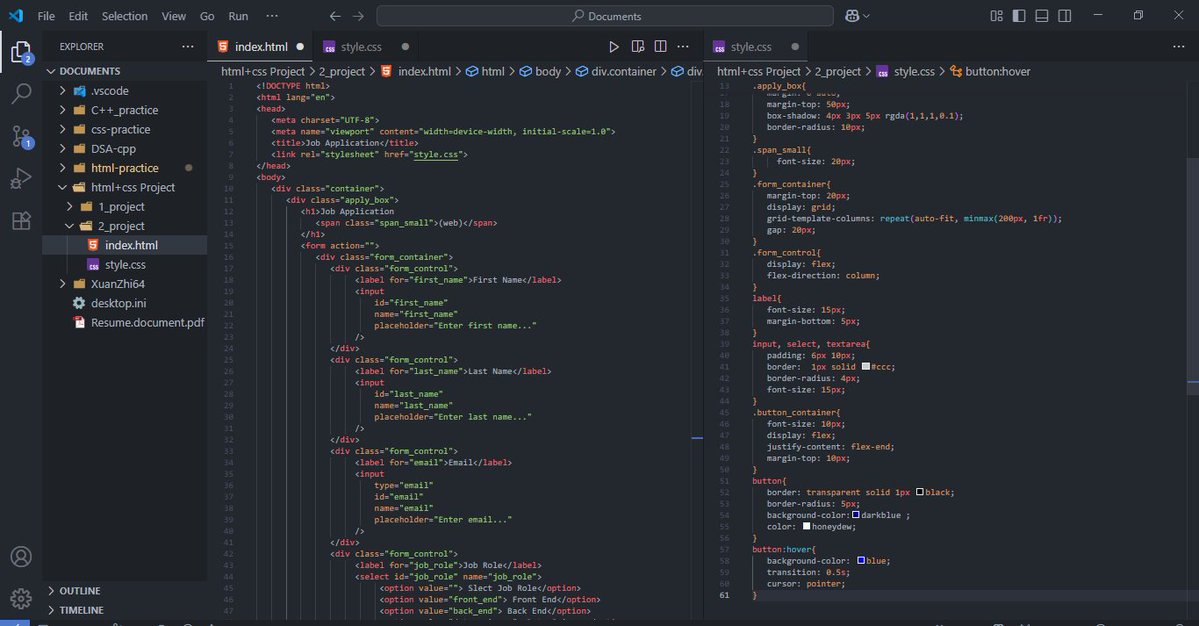
Task: Collapse the 2_project folder
Action: [x=70, y=226]
